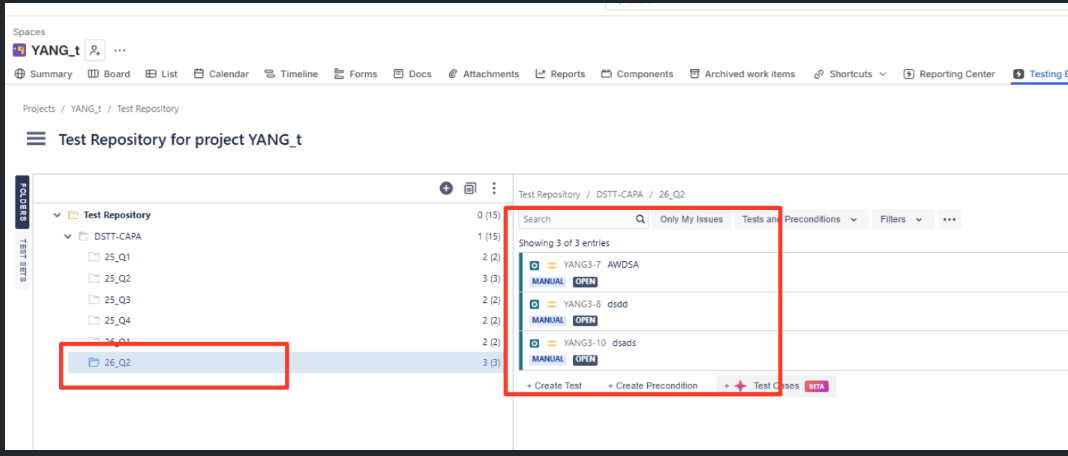The width and height of the screenshot is (1068, 456).
Task: Click the Projects breadcrumb link
Action: pyautogui.click(x=39, y=108)
